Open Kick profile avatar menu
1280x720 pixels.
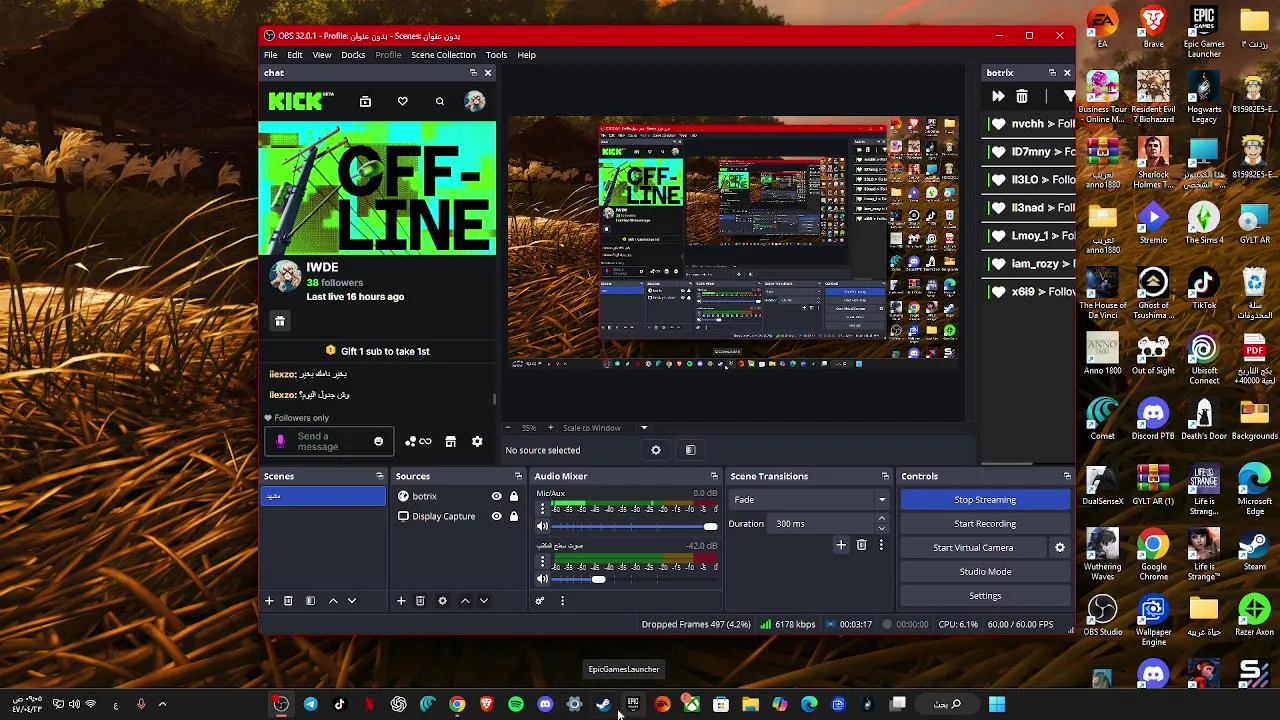475,101
